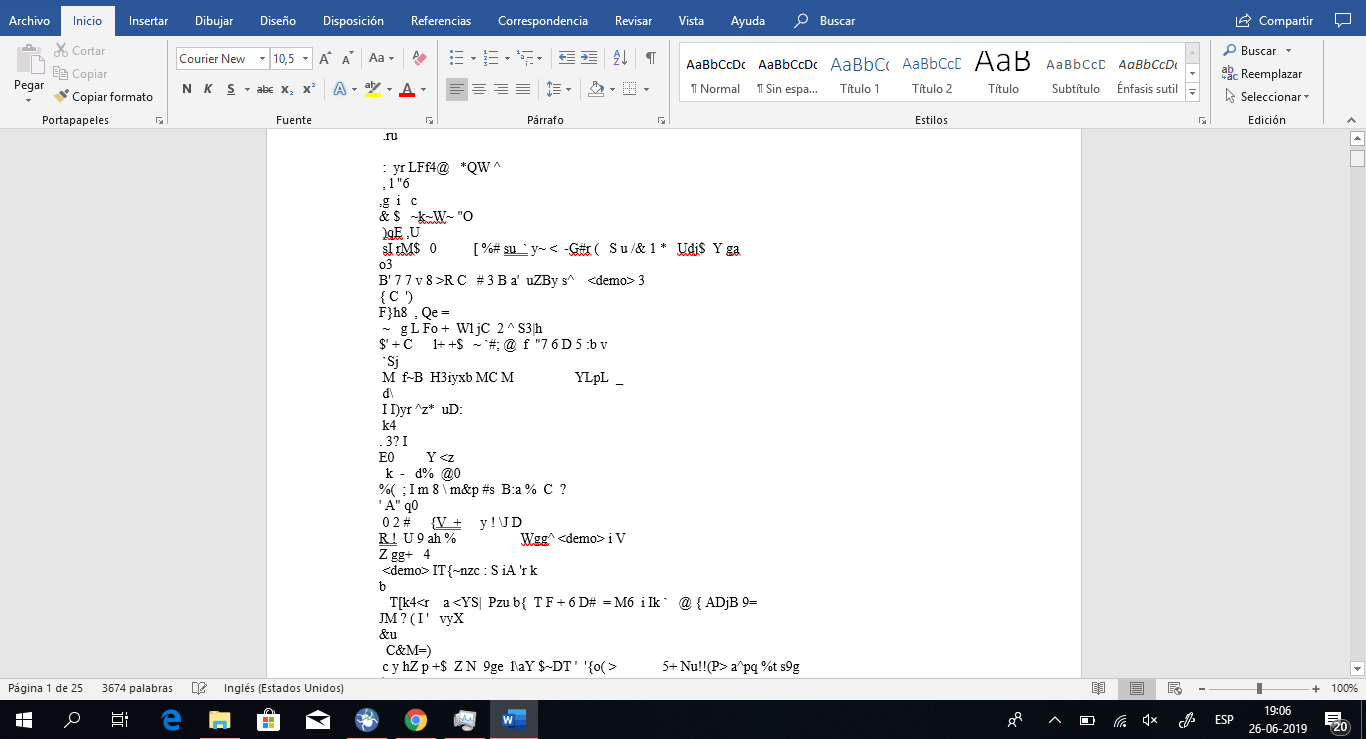Viewport: 1366px width, 739px height.
Task: Open the Revisar tab
Action: point(634,20)
